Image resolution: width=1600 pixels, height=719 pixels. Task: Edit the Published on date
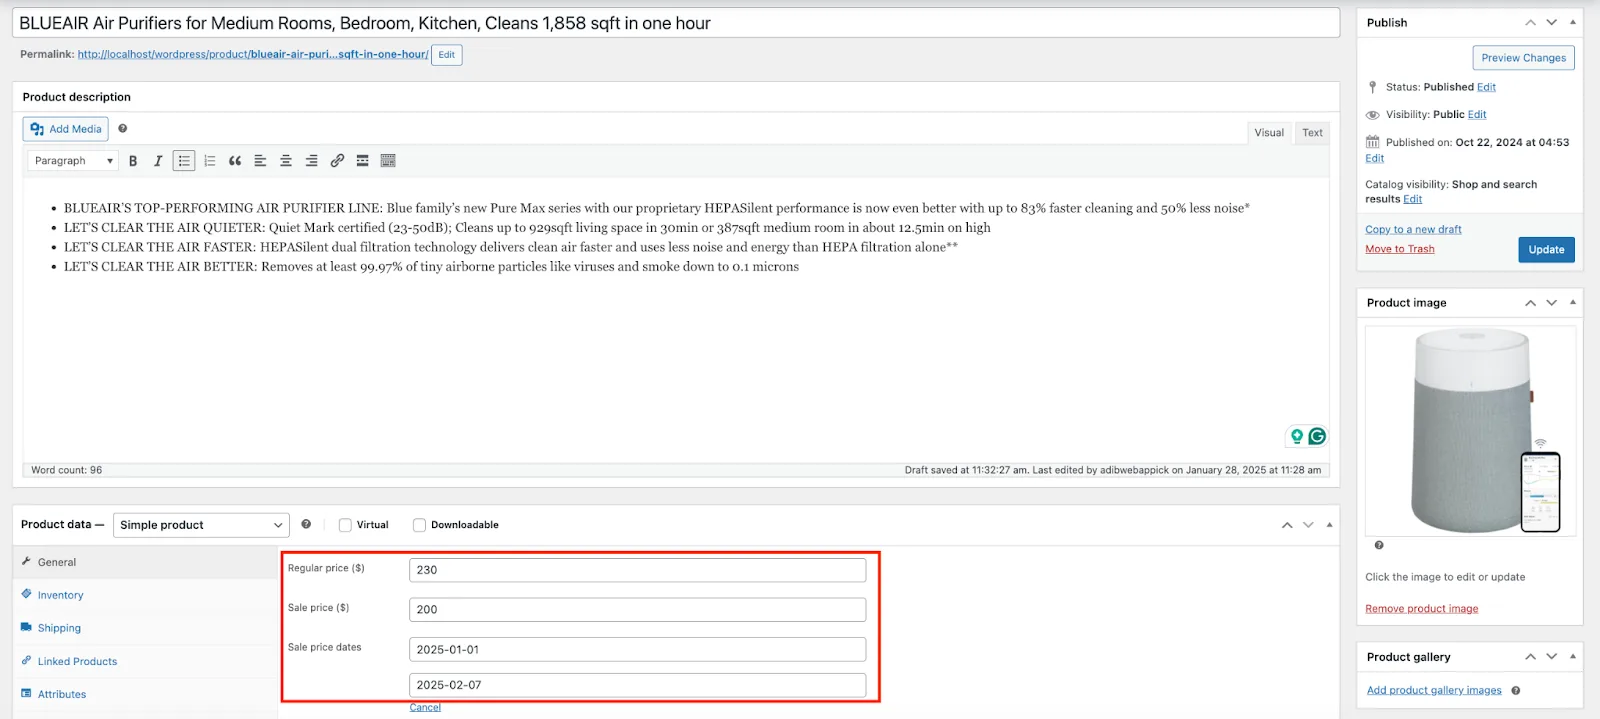[1374, 158]
